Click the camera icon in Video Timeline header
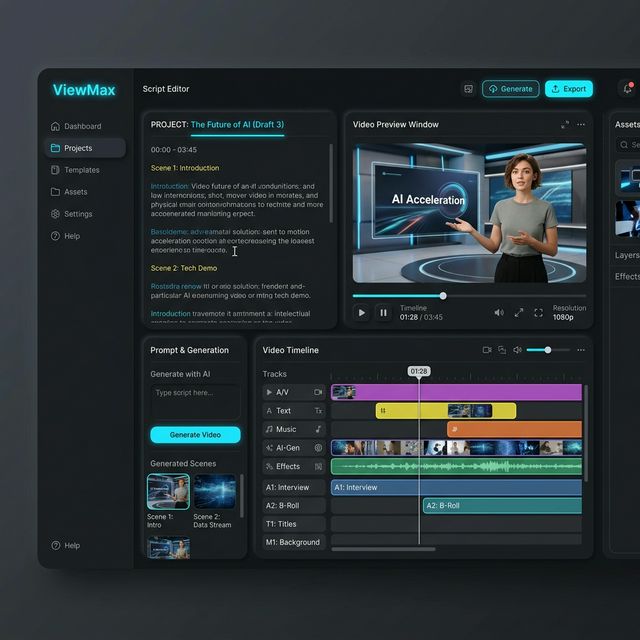The image size is (640, 640). coord(487,350)
